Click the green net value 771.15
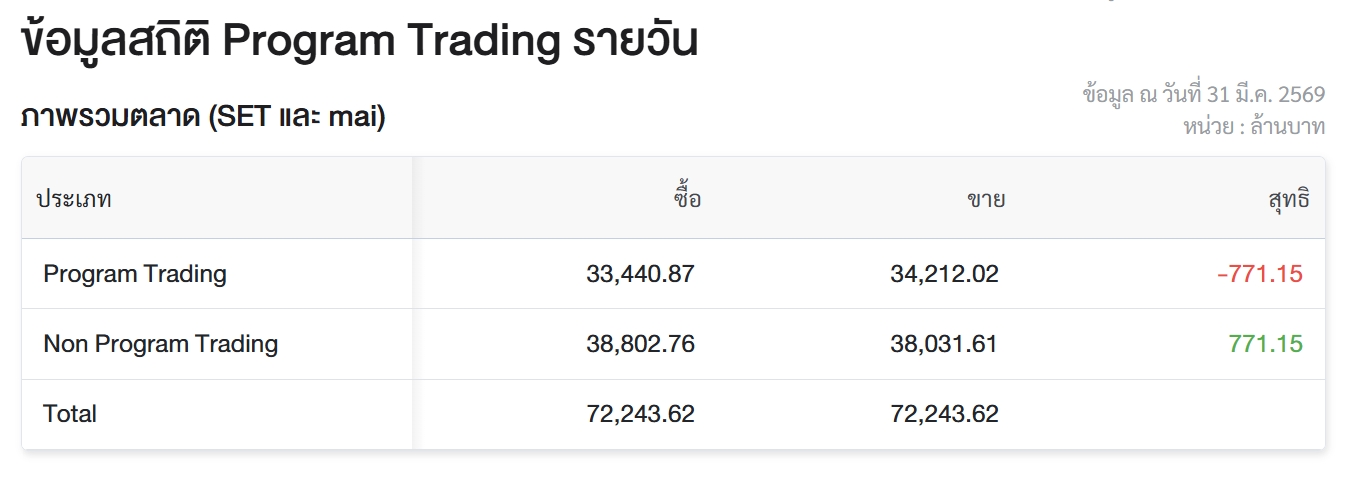Screen dimensions: 1350x488 pos(1265,344)
